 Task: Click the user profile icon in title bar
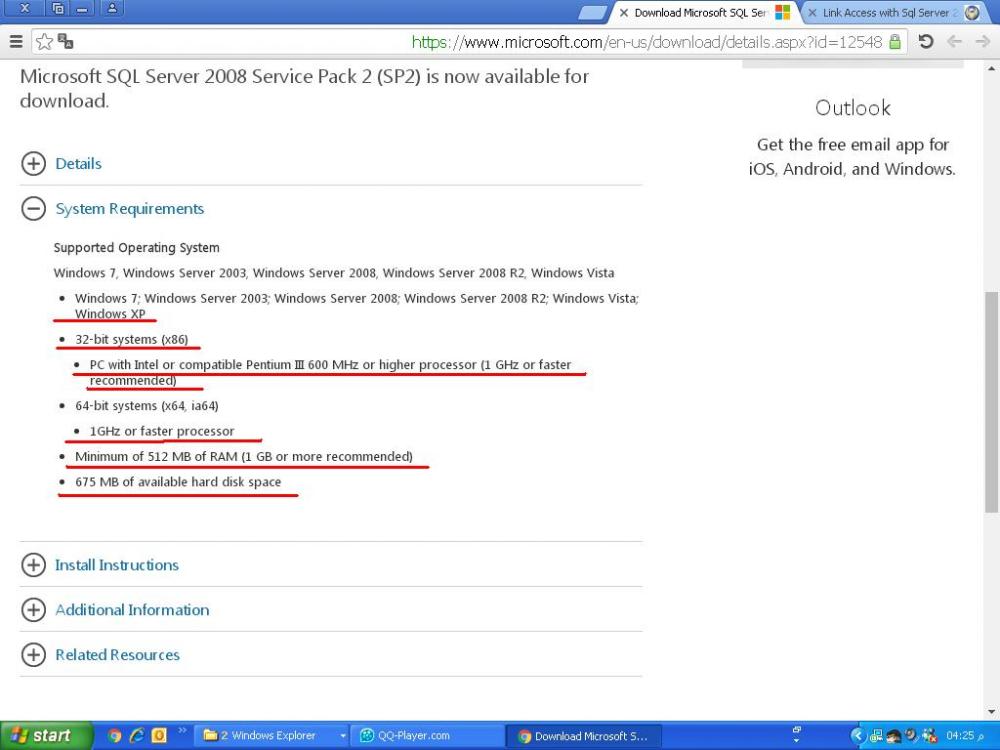point(112,8)
